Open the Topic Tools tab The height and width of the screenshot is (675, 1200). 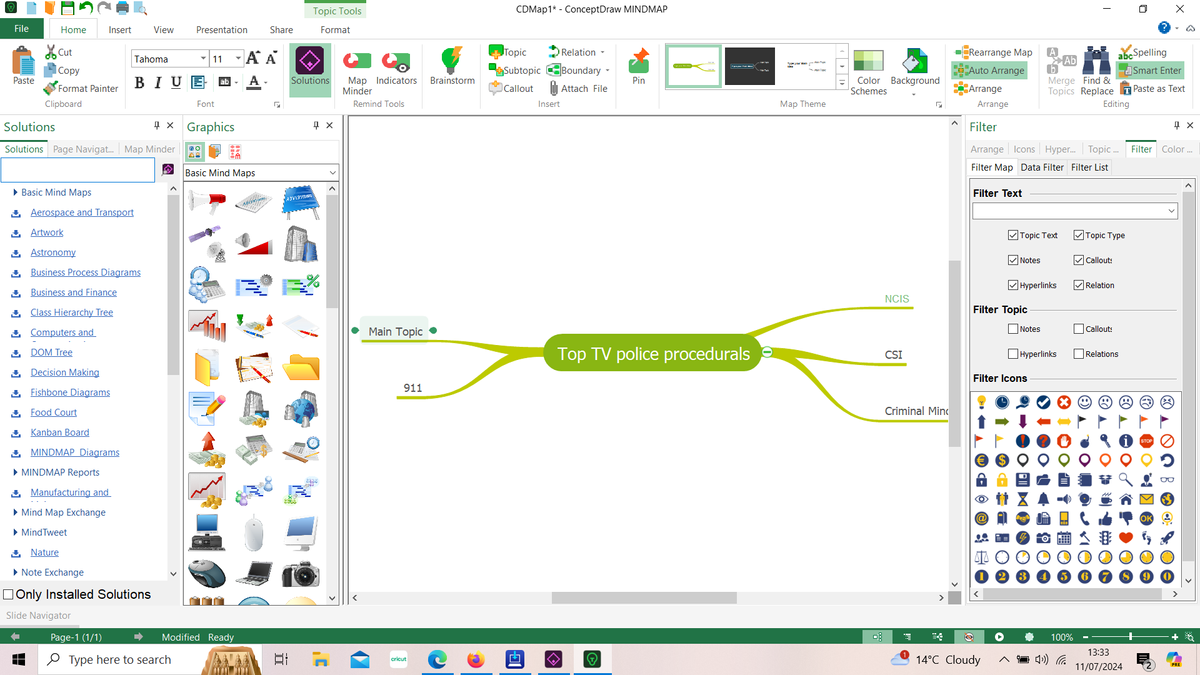pyautogui.click(x=335, y=10)
